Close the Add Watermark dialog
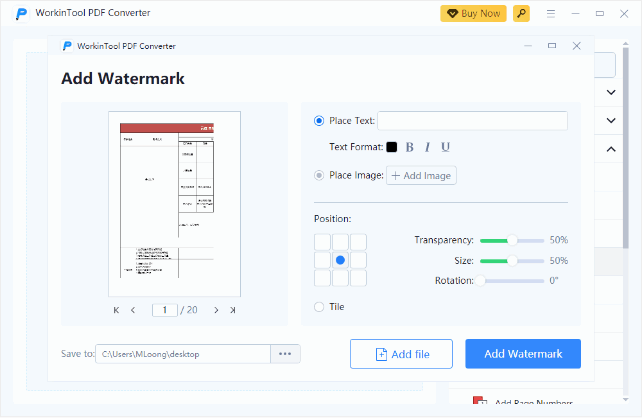Viewport: 642px width, 418px height. click(576, 46)
